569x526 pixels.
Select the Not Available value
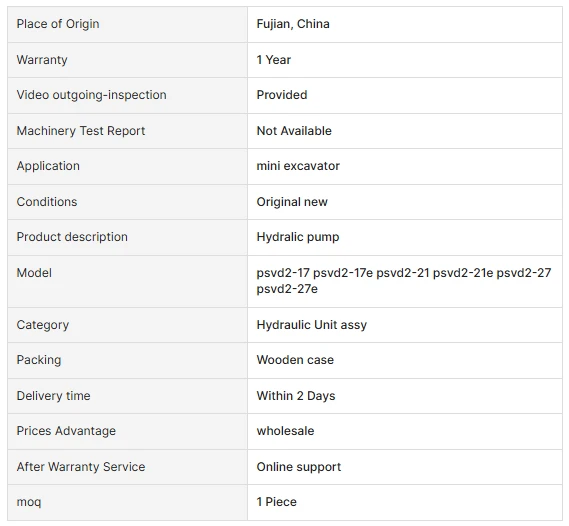point(294,131)
